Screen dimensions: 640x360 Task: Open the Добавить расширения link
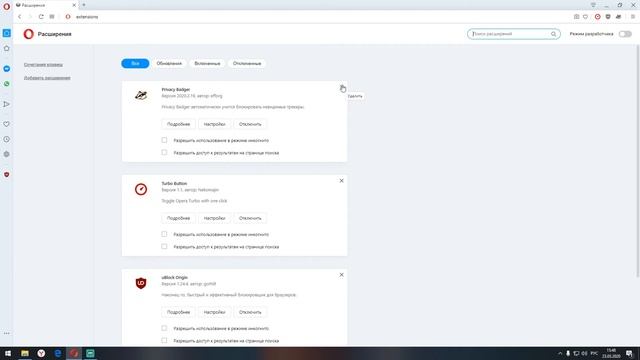[x=47, y=78]
